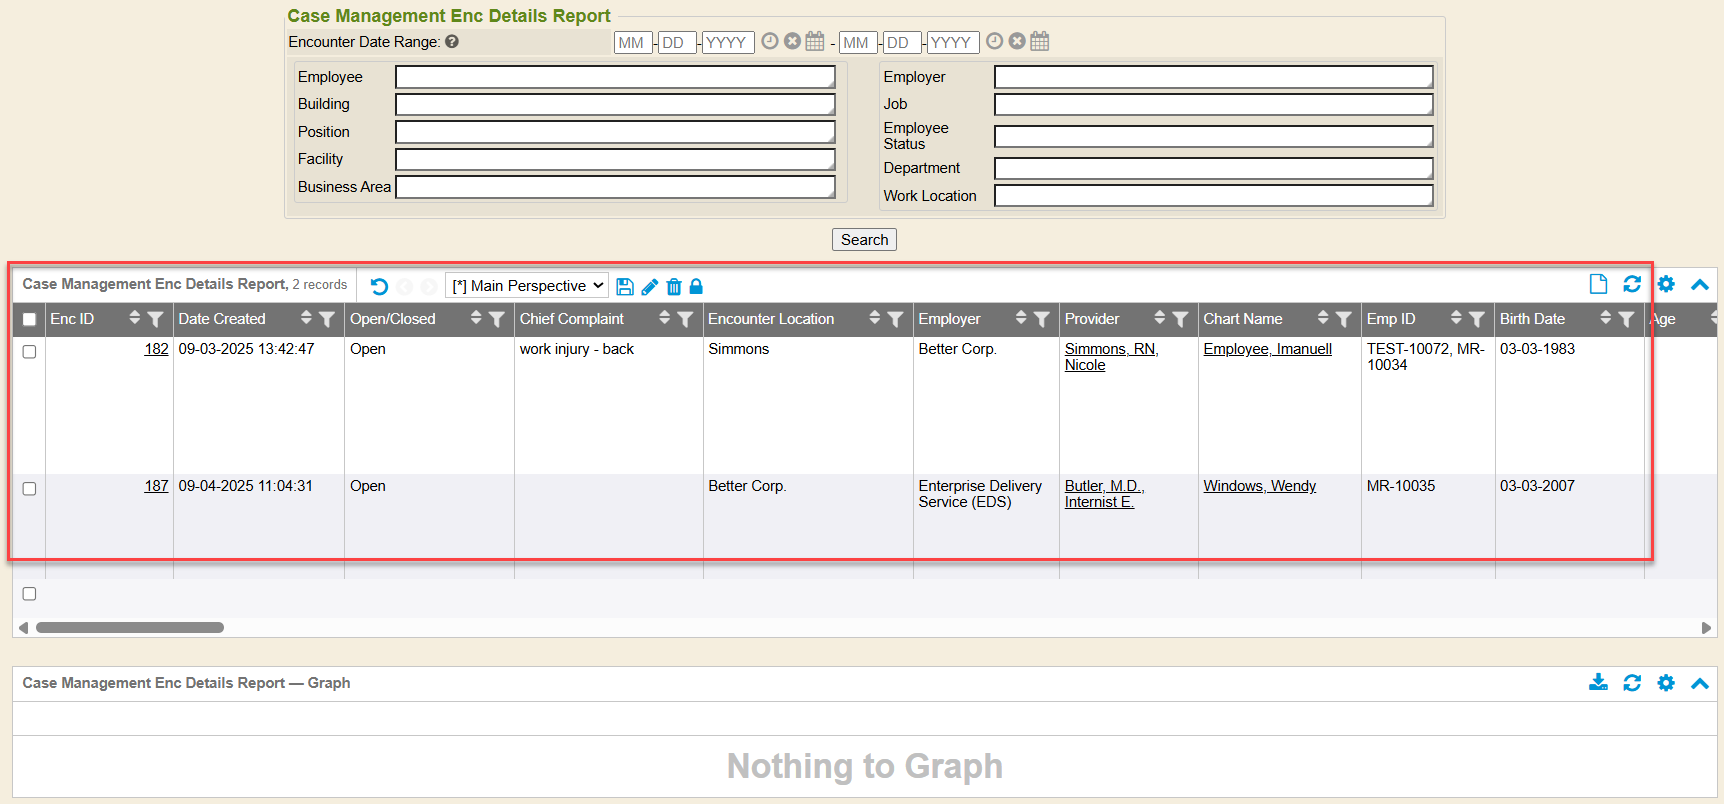This screenshot has height=804, width=1724.
Task: Collapse the records table panel with chevron
Action: [1700, 284]
